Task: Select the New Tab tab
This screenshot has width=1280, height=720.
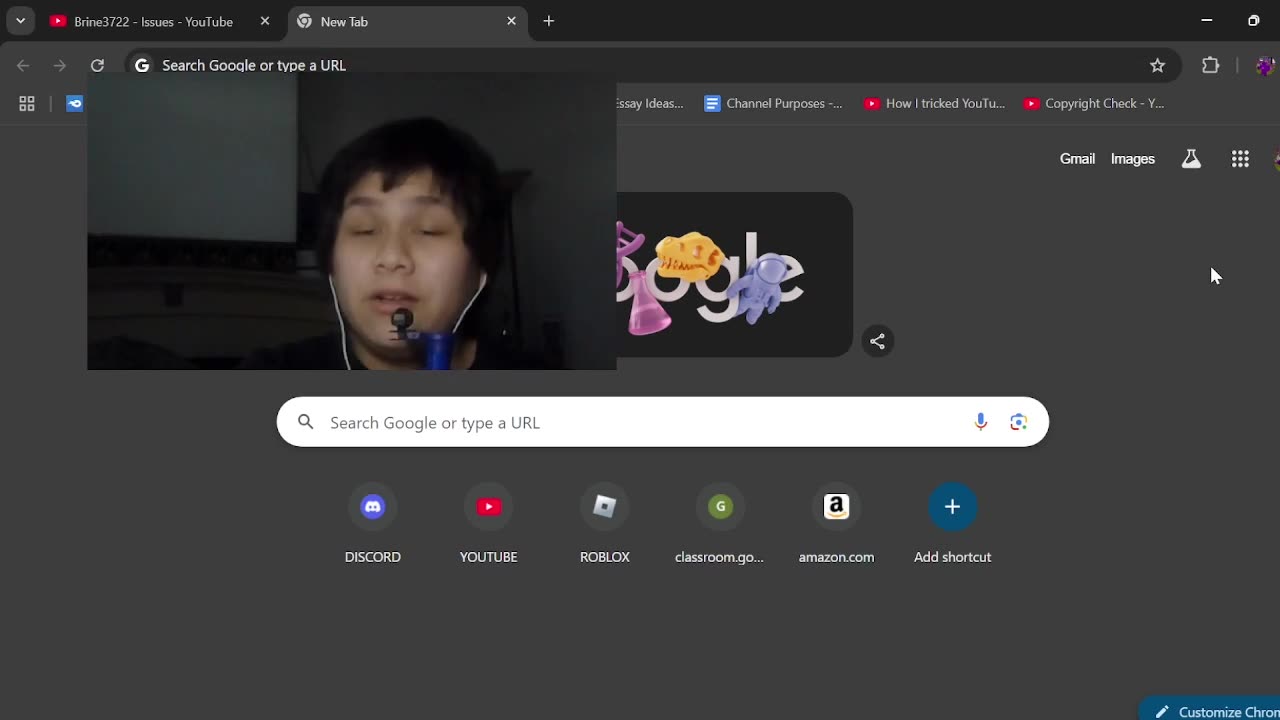Action: click(x=408, y=21)
